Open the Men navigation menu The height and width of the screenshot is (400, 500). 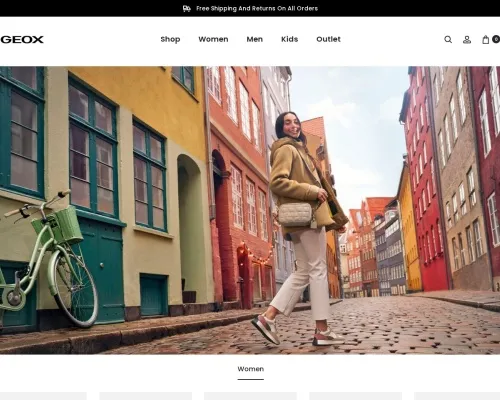click(255, 39)
